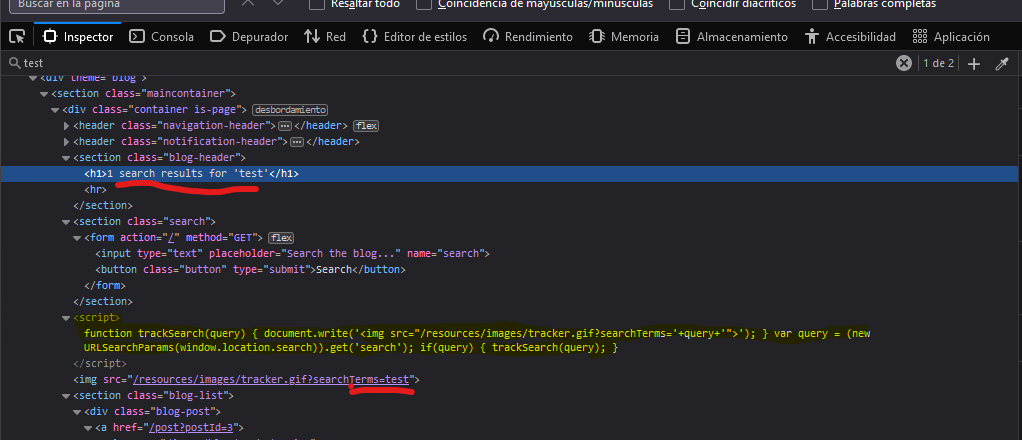Screen dimensions: 1022x440
Task: Expand the notification-header node
Action: click(66, 141)
